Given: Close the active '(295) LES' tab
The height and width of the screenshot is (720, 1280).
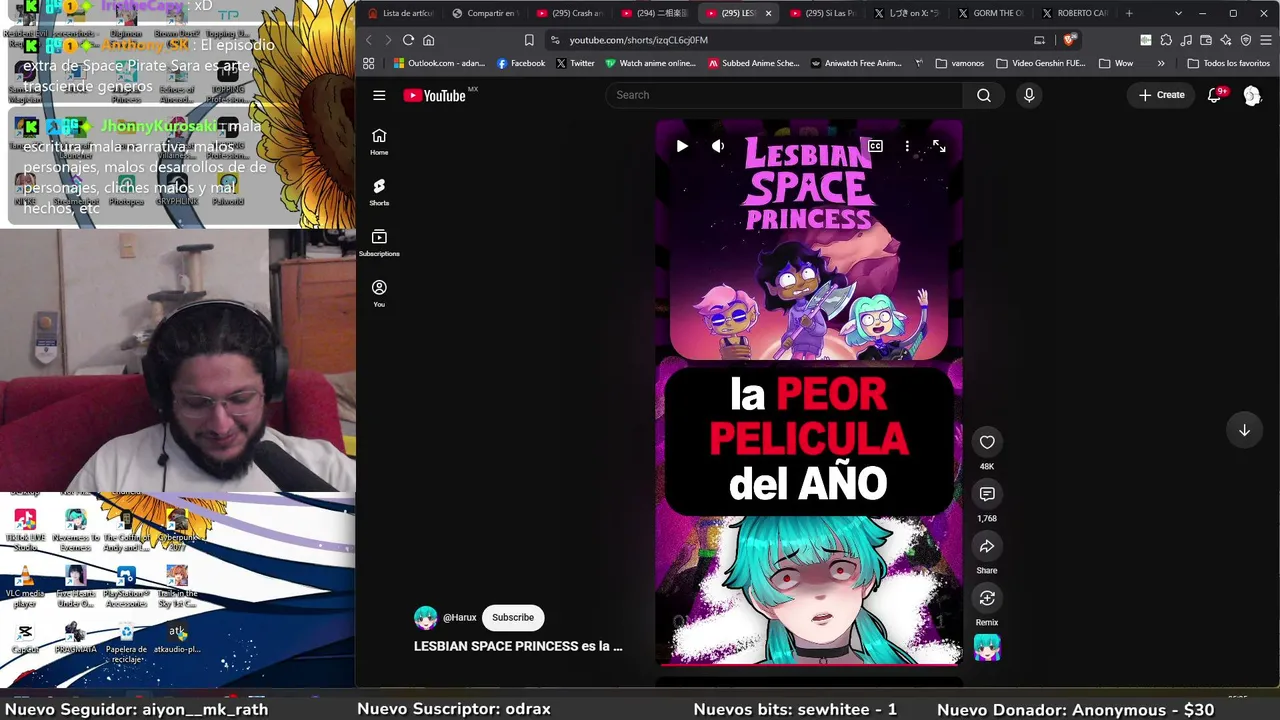Looking at the screenshot, I should (x=768, y=13).
